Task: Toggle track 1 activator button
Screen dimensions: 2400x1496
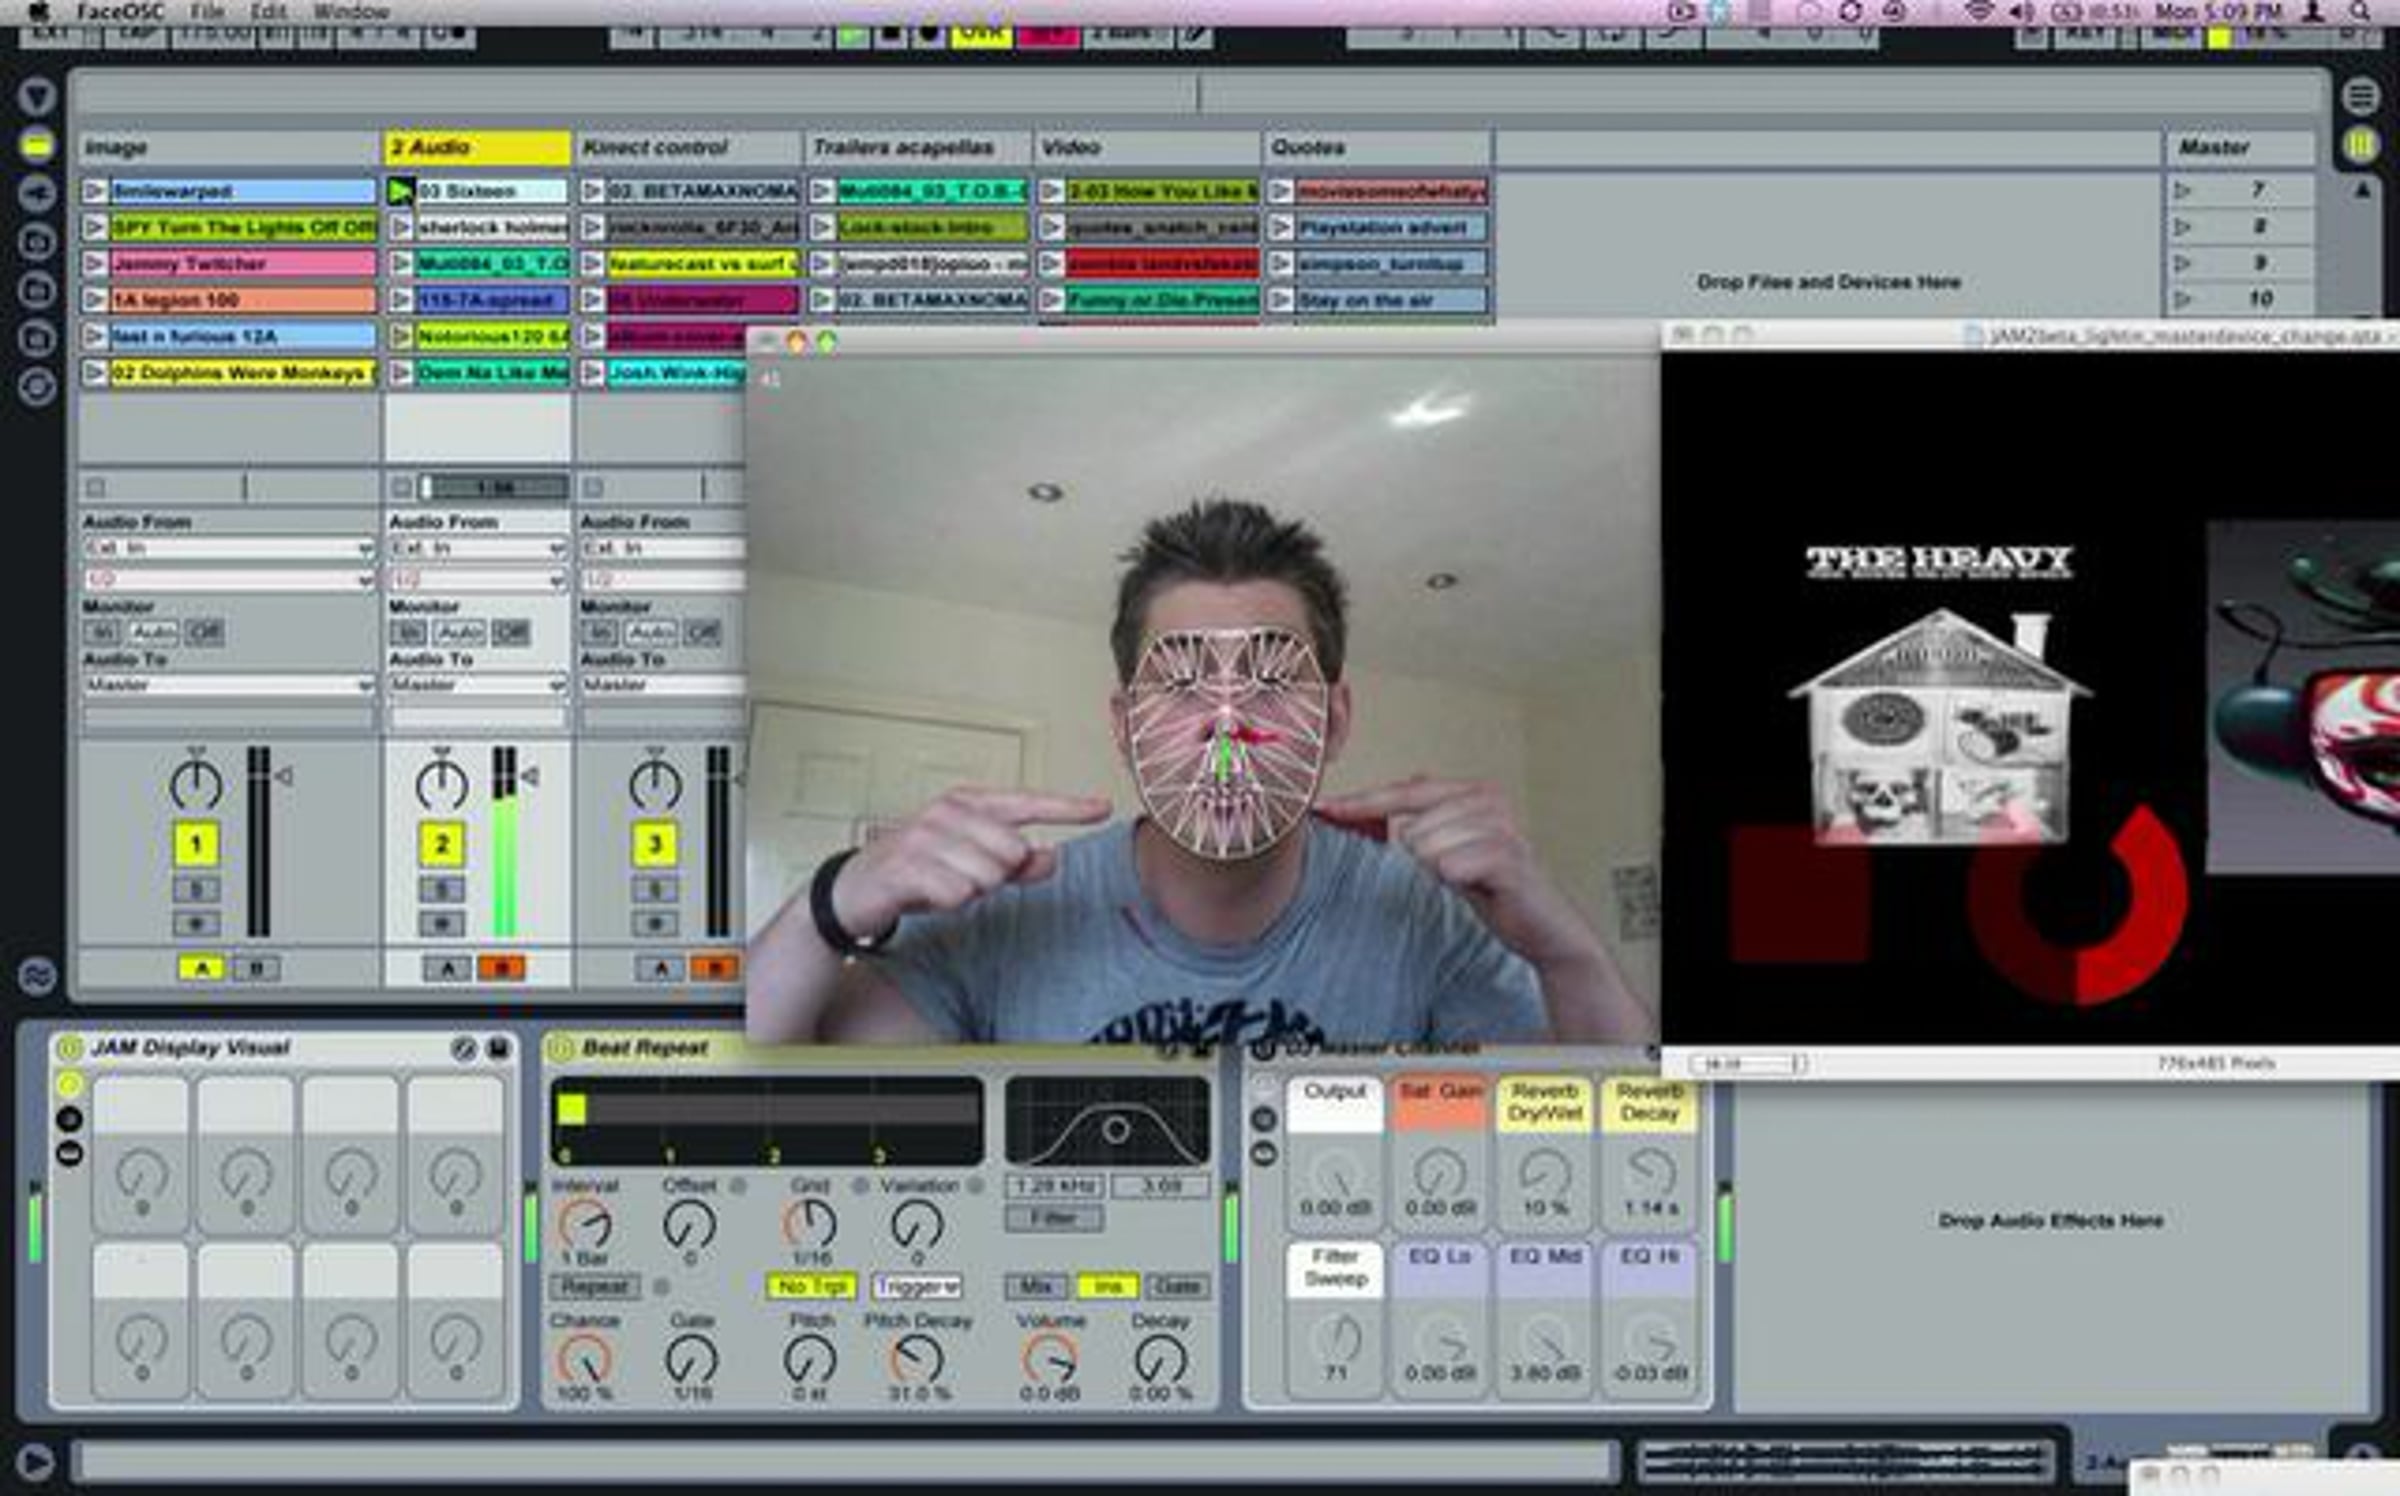Action: pos(196,844)
